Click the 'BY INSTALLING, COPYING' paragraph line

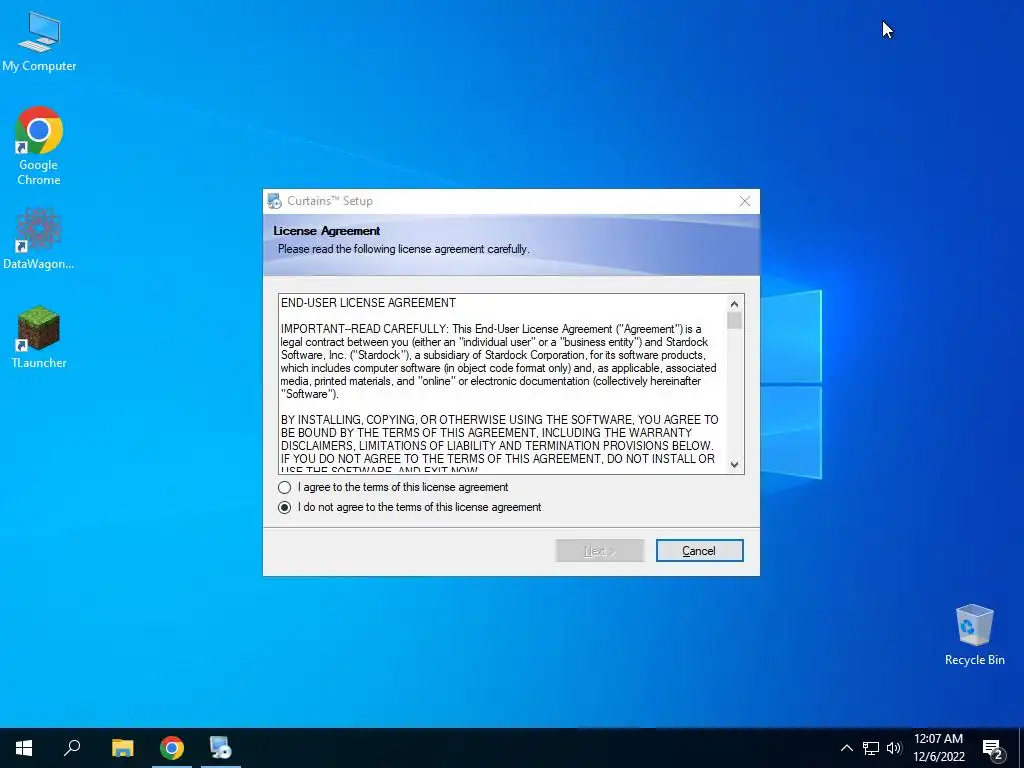pyautogui.click(x=500, y=420)
